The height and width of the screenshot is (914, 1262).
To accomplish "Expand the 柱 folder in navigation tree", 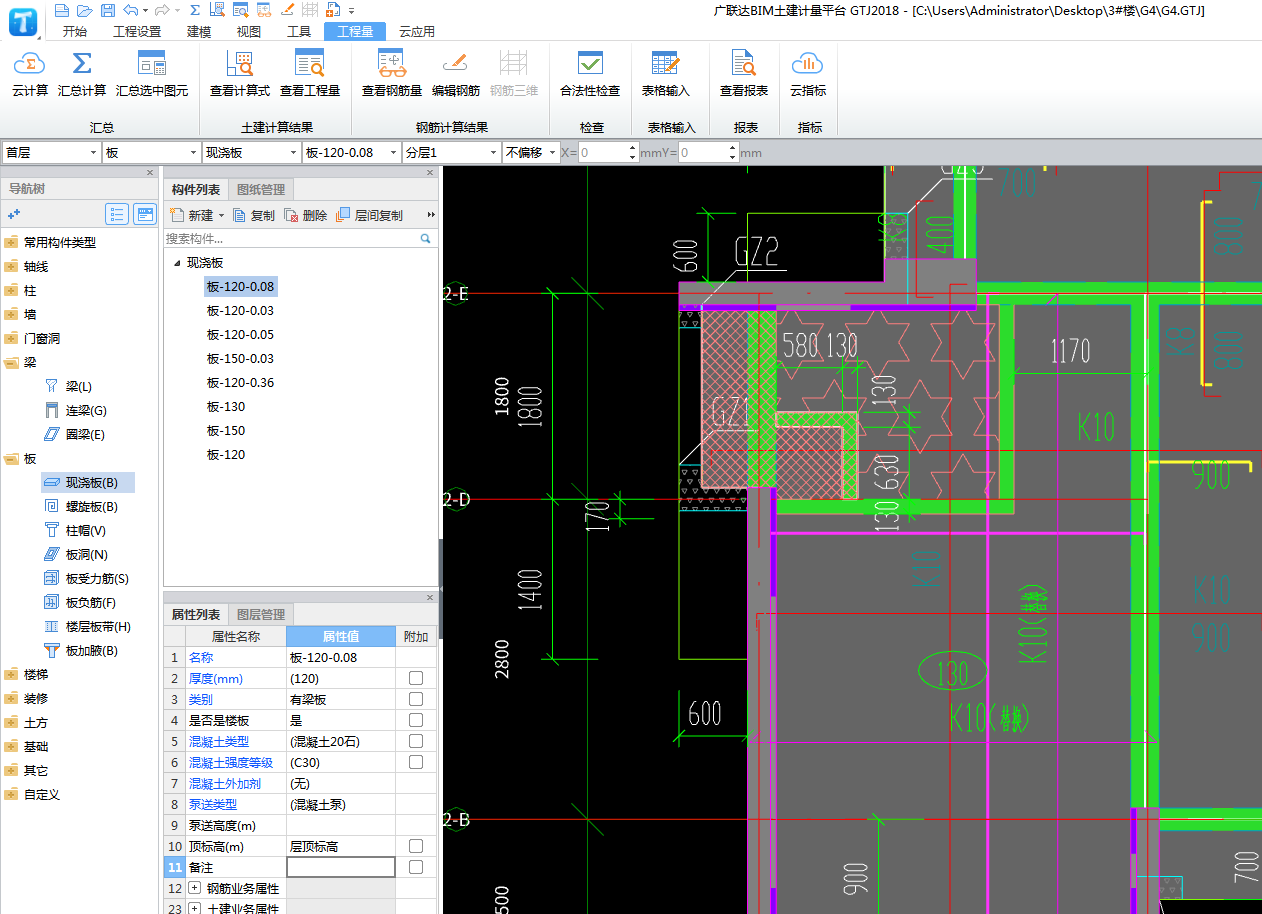I will [x=11, y=290].
